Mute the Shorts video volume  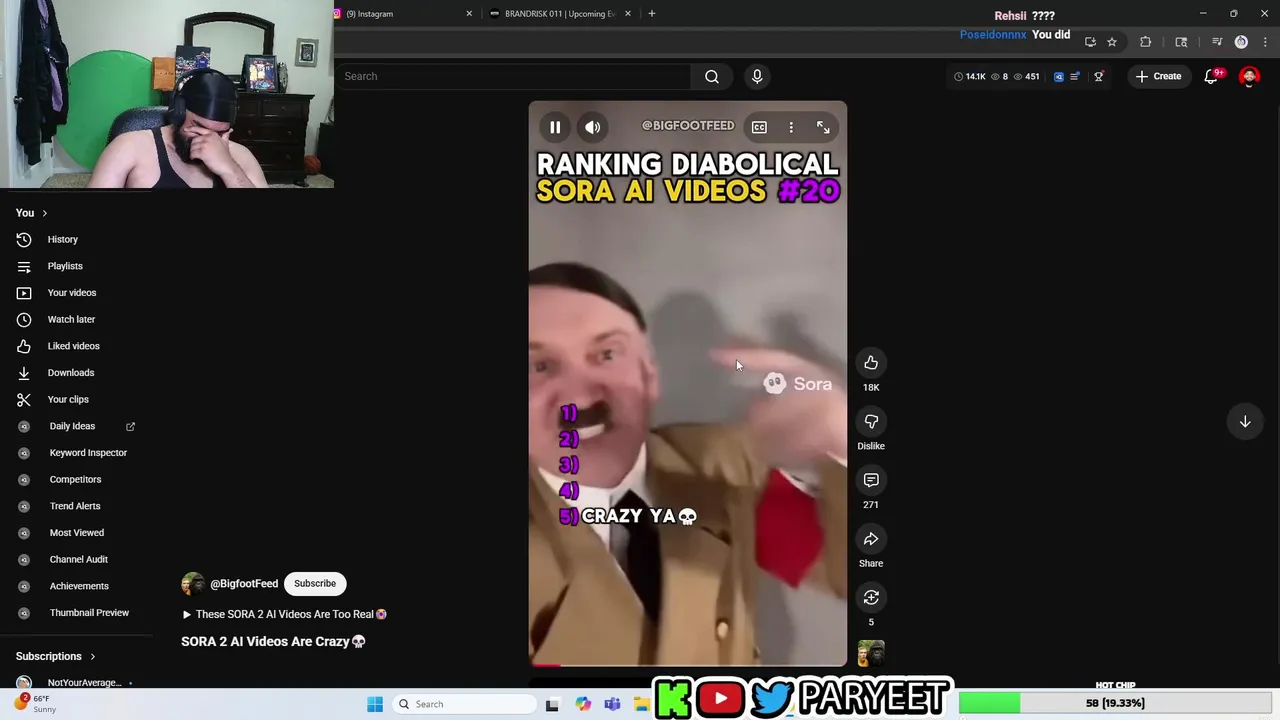593,127
